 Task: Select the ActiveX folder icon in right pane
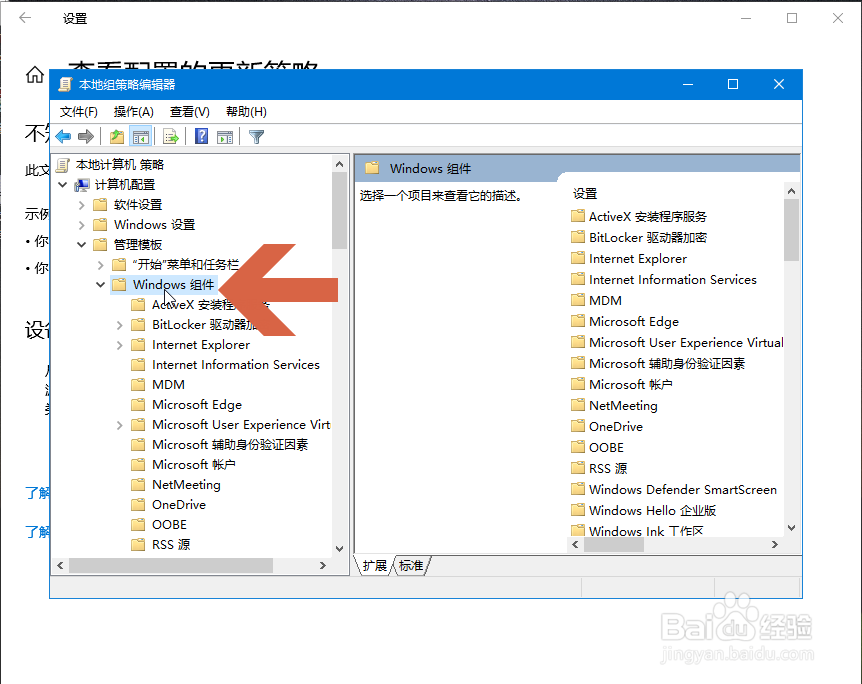578,216
